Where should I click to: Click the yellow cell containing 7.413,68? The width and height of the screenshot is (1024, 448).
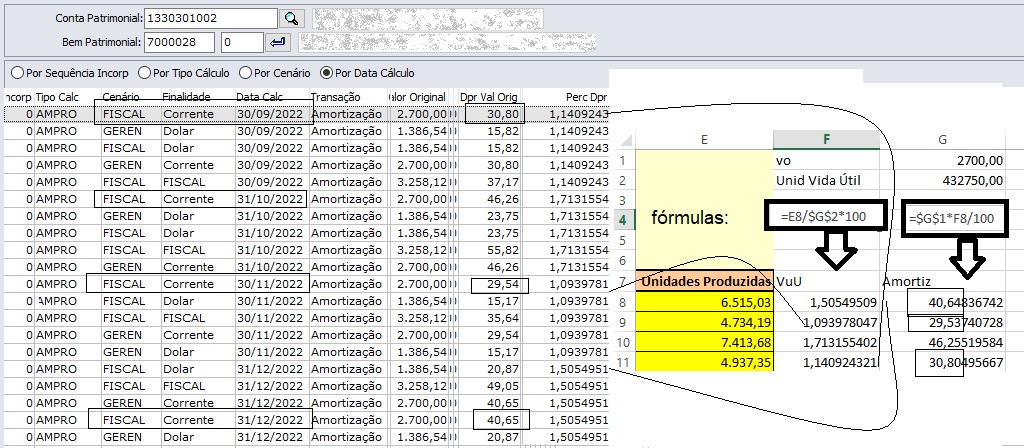(x=704, y=342)
